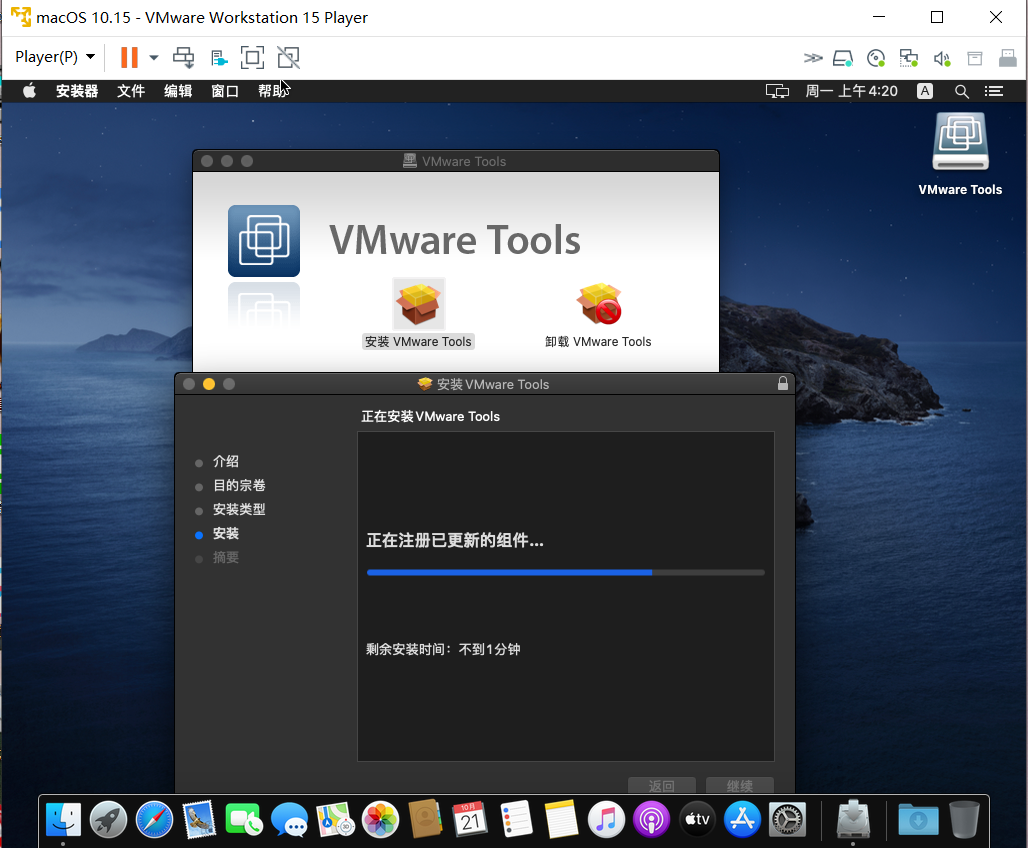Open Notes from the dock
Screen dimensions: 1028x848
click(561, 819)
